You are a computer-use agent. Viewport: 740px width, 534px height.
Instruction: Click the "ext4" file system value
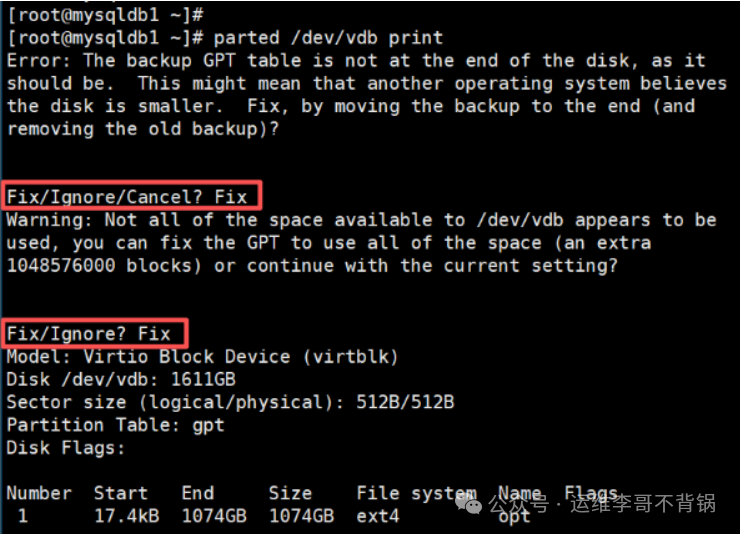pyautogui.click(x=378, y=516)
